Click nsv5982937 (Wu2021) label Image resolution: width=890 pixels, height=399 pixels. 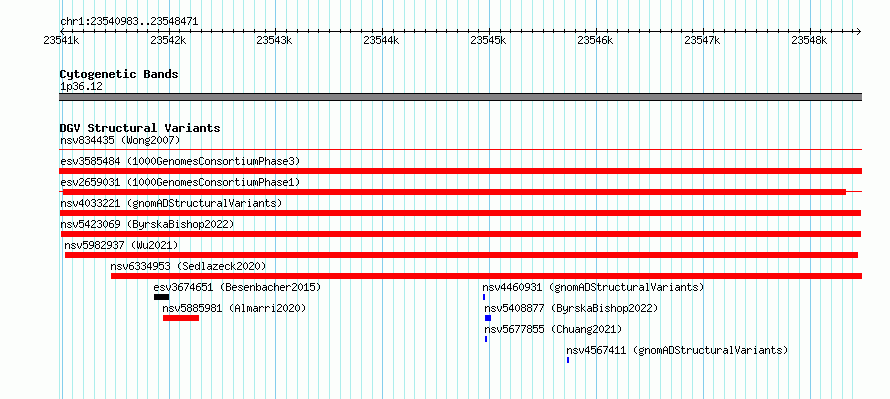121,245
